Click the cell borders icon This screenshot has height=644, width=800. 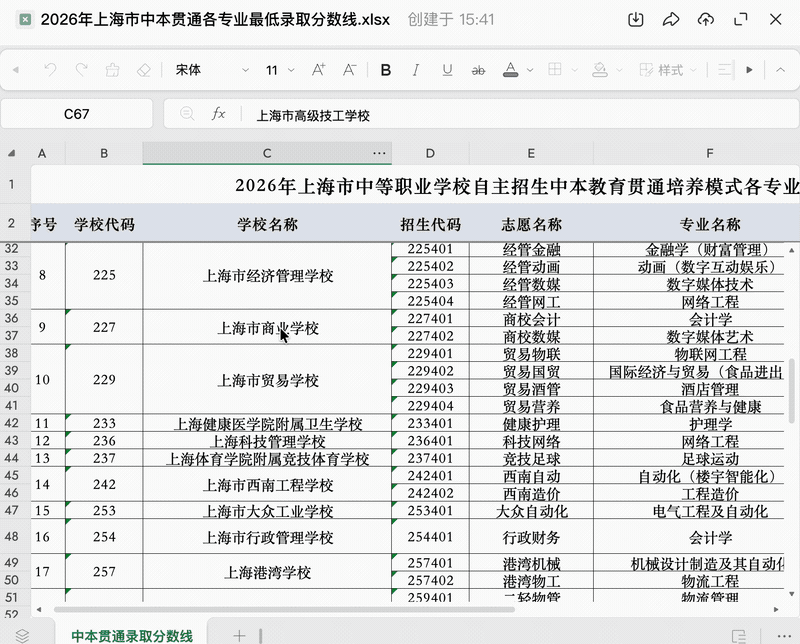pos(555,69)
